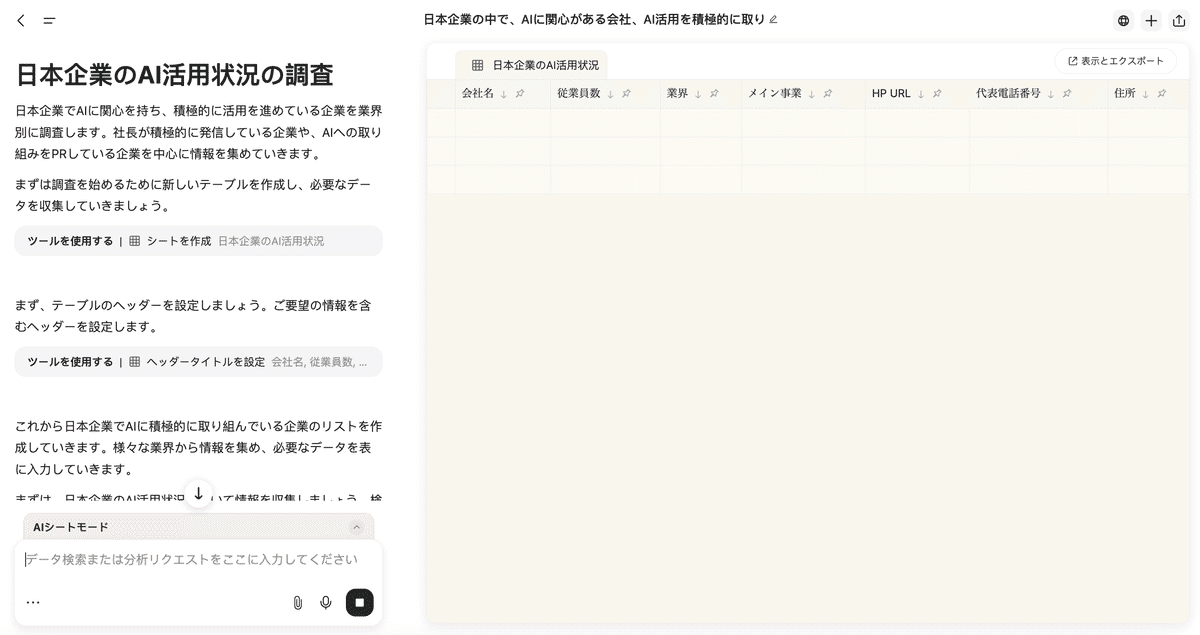Screen dimensions: 1200x635
Task: Stop generation with the square button
Action: (x=359, y=602)
